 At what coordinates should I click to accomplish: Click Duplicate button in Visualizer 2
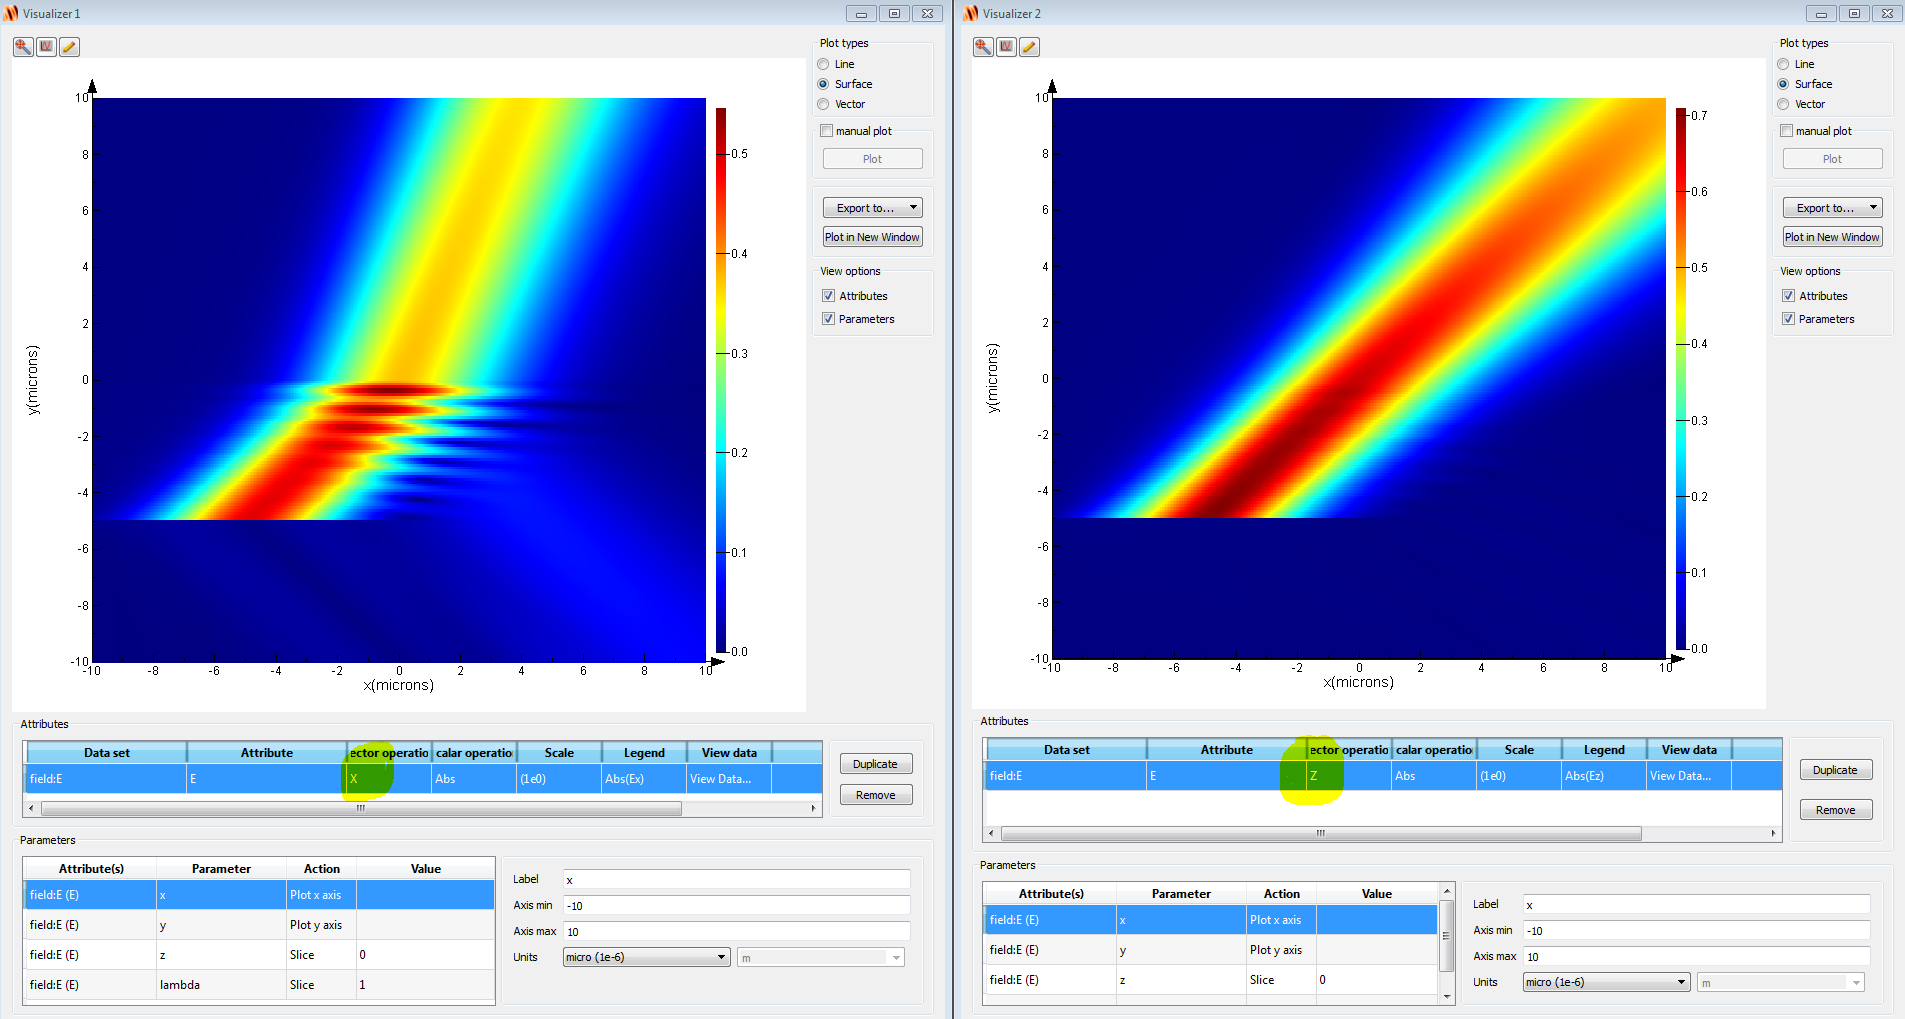[1836, 770]
